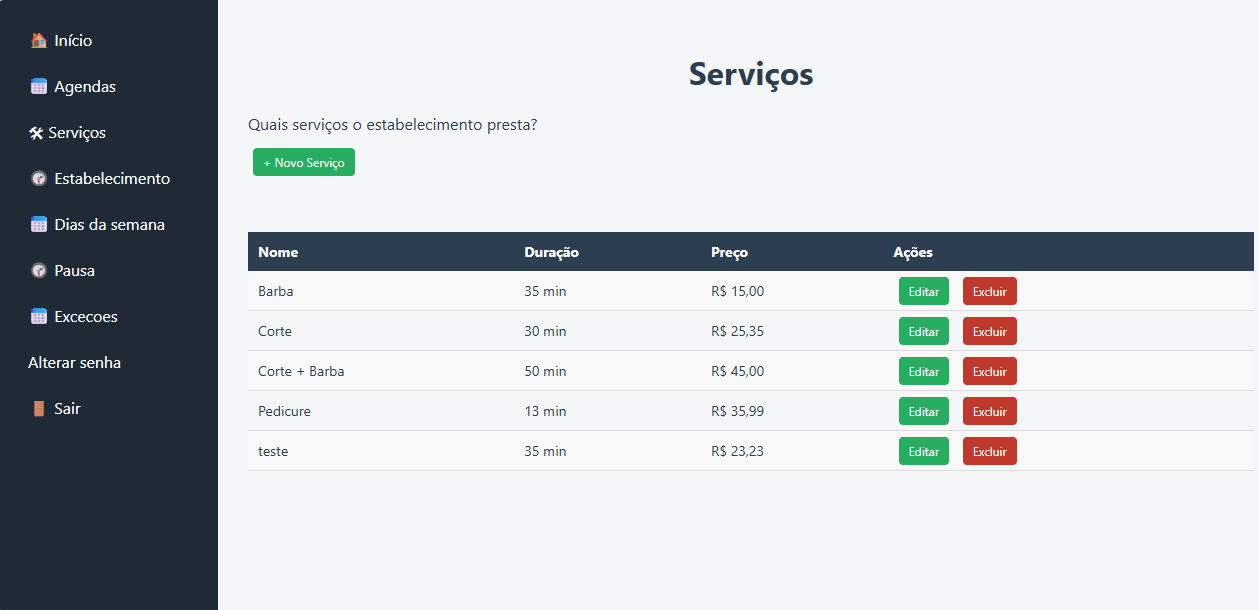
Task: Click Editar for the R$ 25,35 row
Action: click(924, 331)
